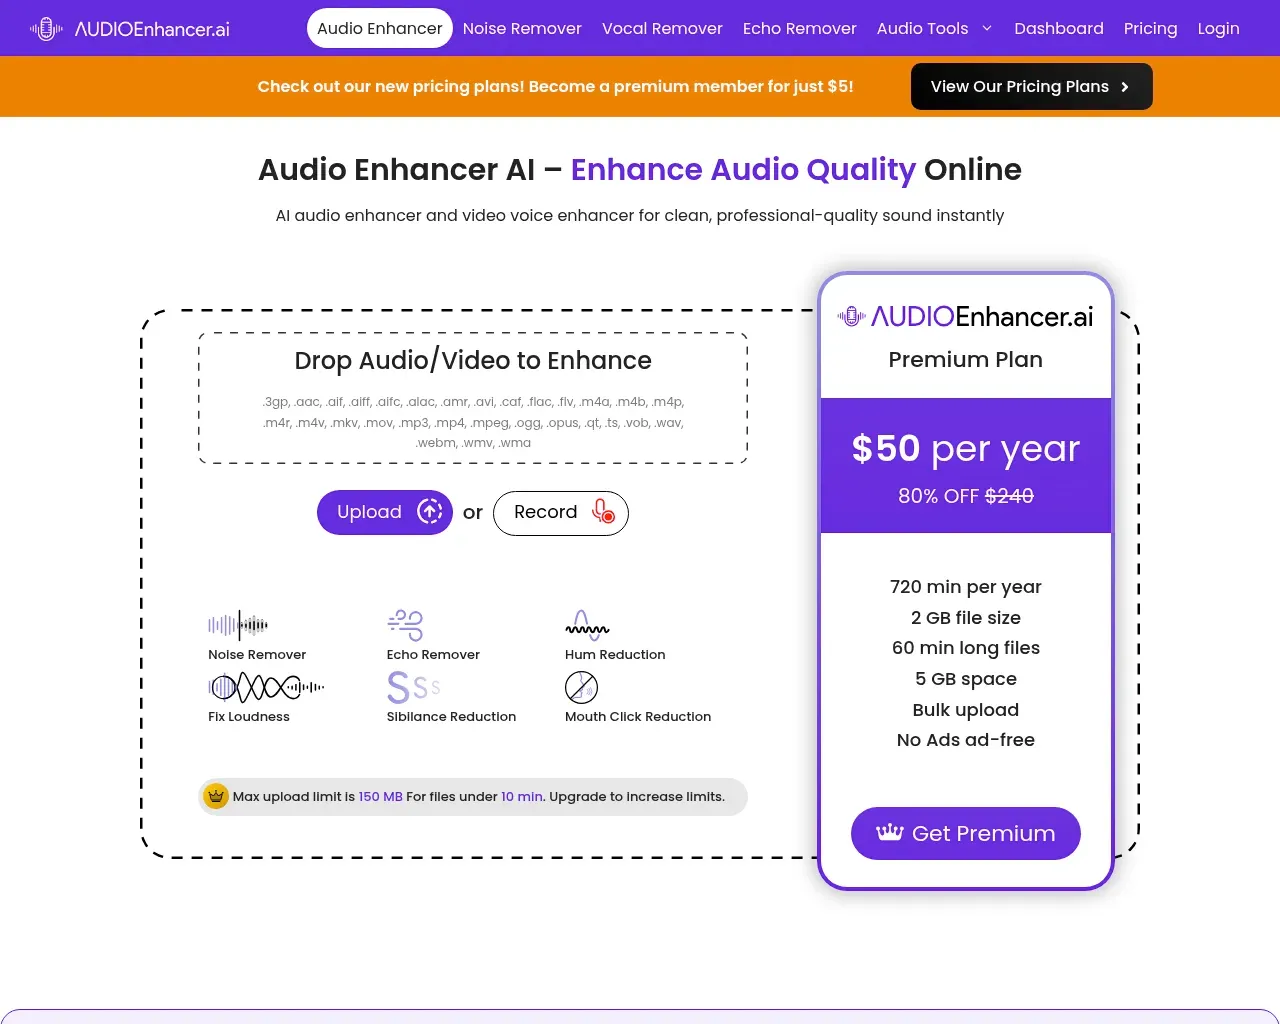This screenshot has width=1280, height=1024.
Task: Click the Echo Remover feature label
Action: [x=433, y=655]
